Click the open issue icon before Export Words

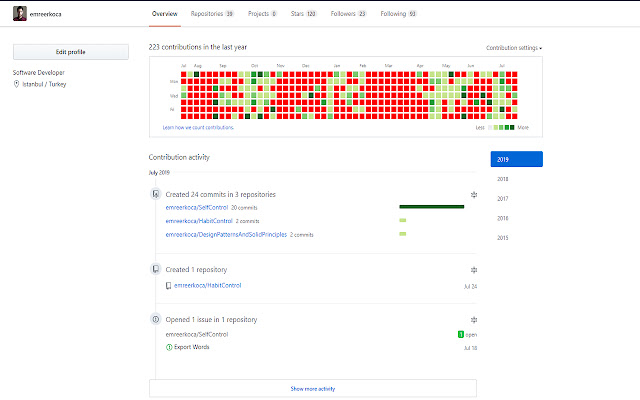(x=169, y=347)
